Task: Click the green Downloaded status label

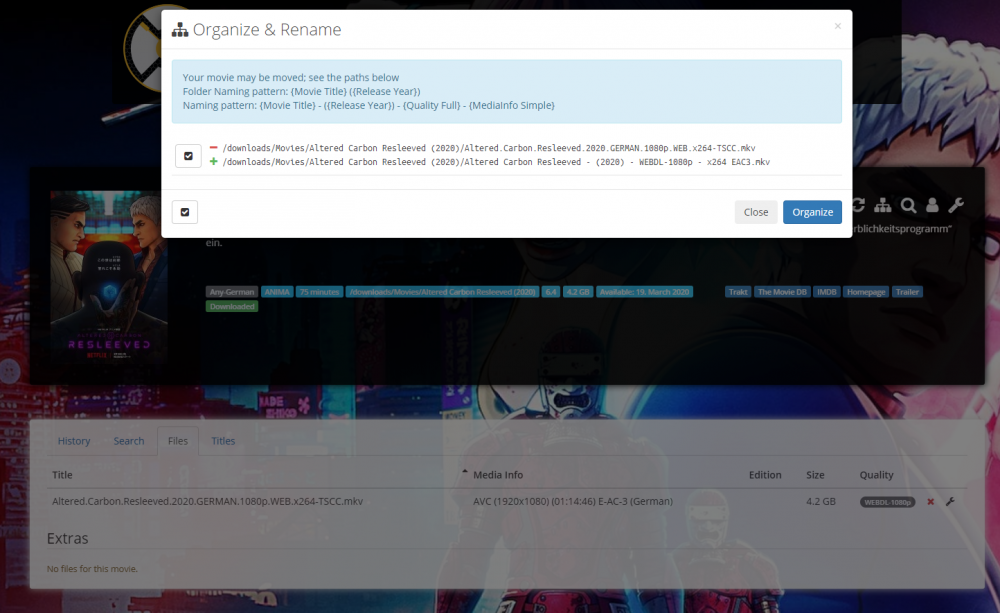Action: (232, 306)
